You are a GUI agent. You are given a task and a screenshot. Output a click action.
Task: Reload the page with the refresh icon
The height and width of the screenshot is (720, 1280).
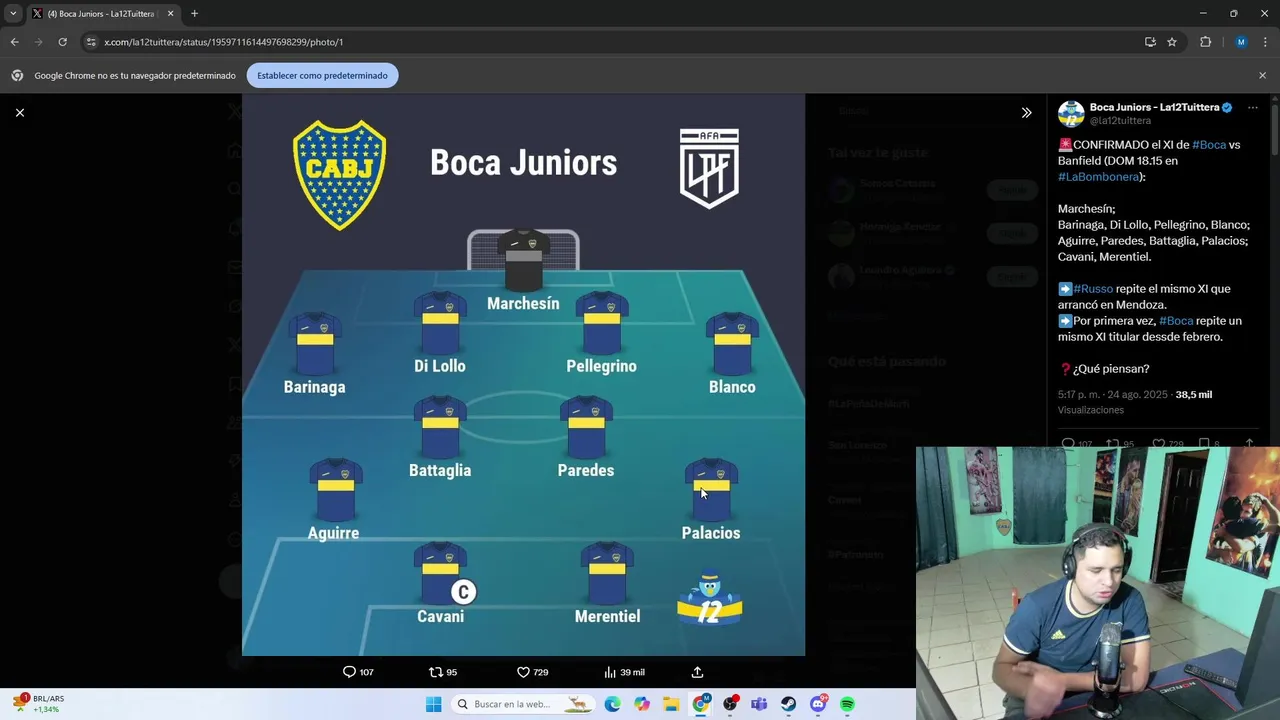[x=62, y=42]
